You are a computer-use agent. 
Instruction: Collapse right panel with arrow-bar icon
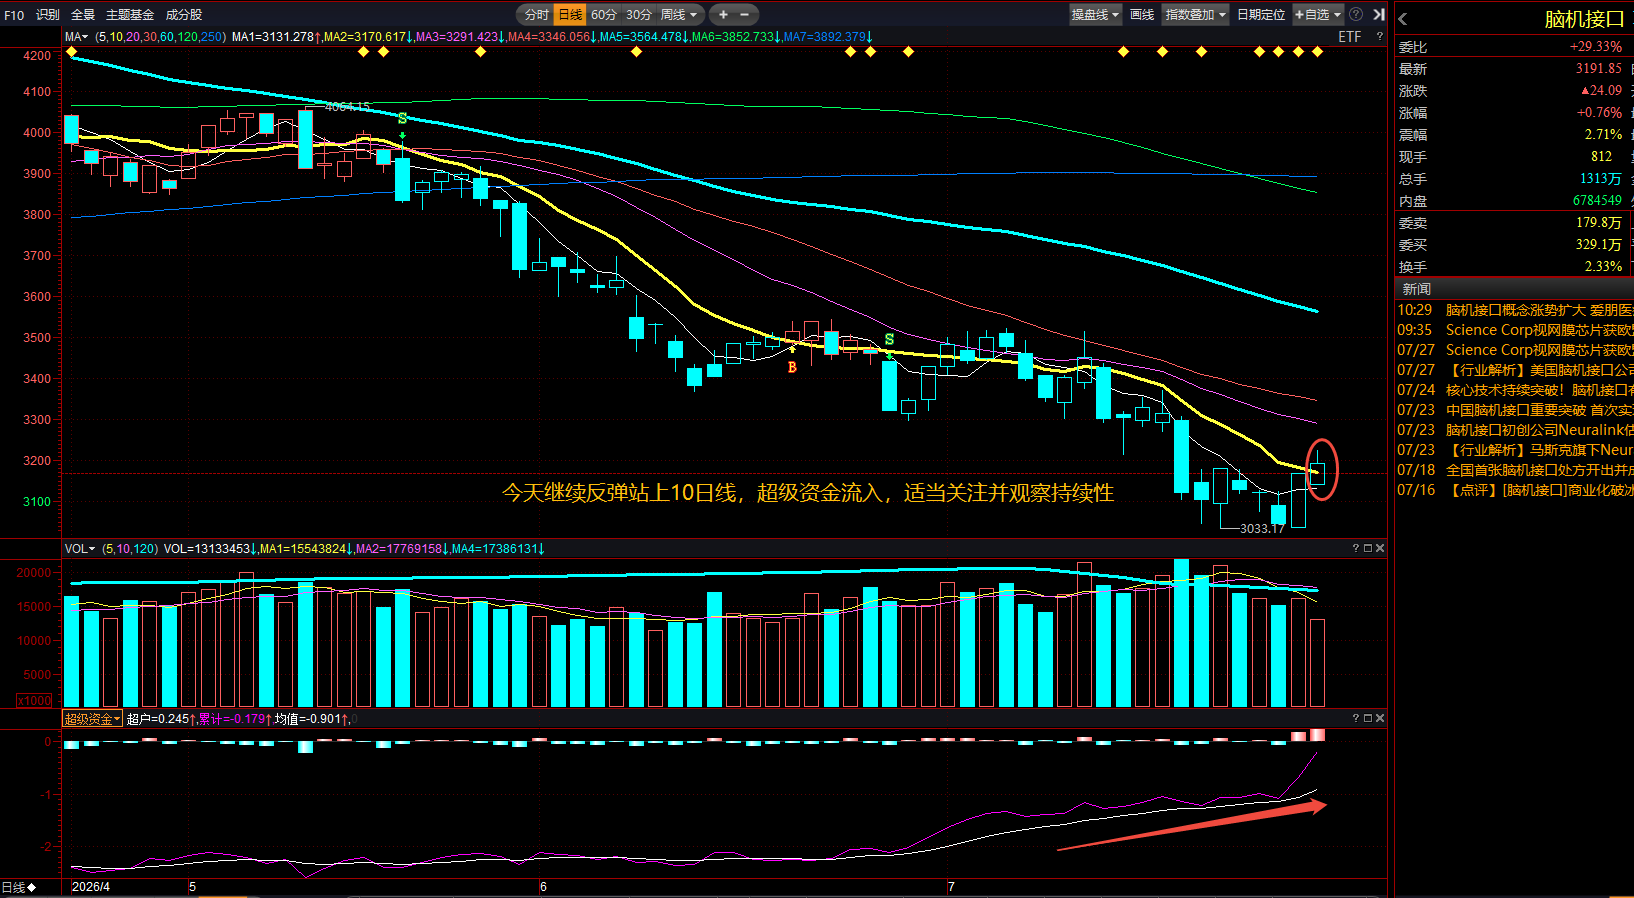[x=1379, y=14]
